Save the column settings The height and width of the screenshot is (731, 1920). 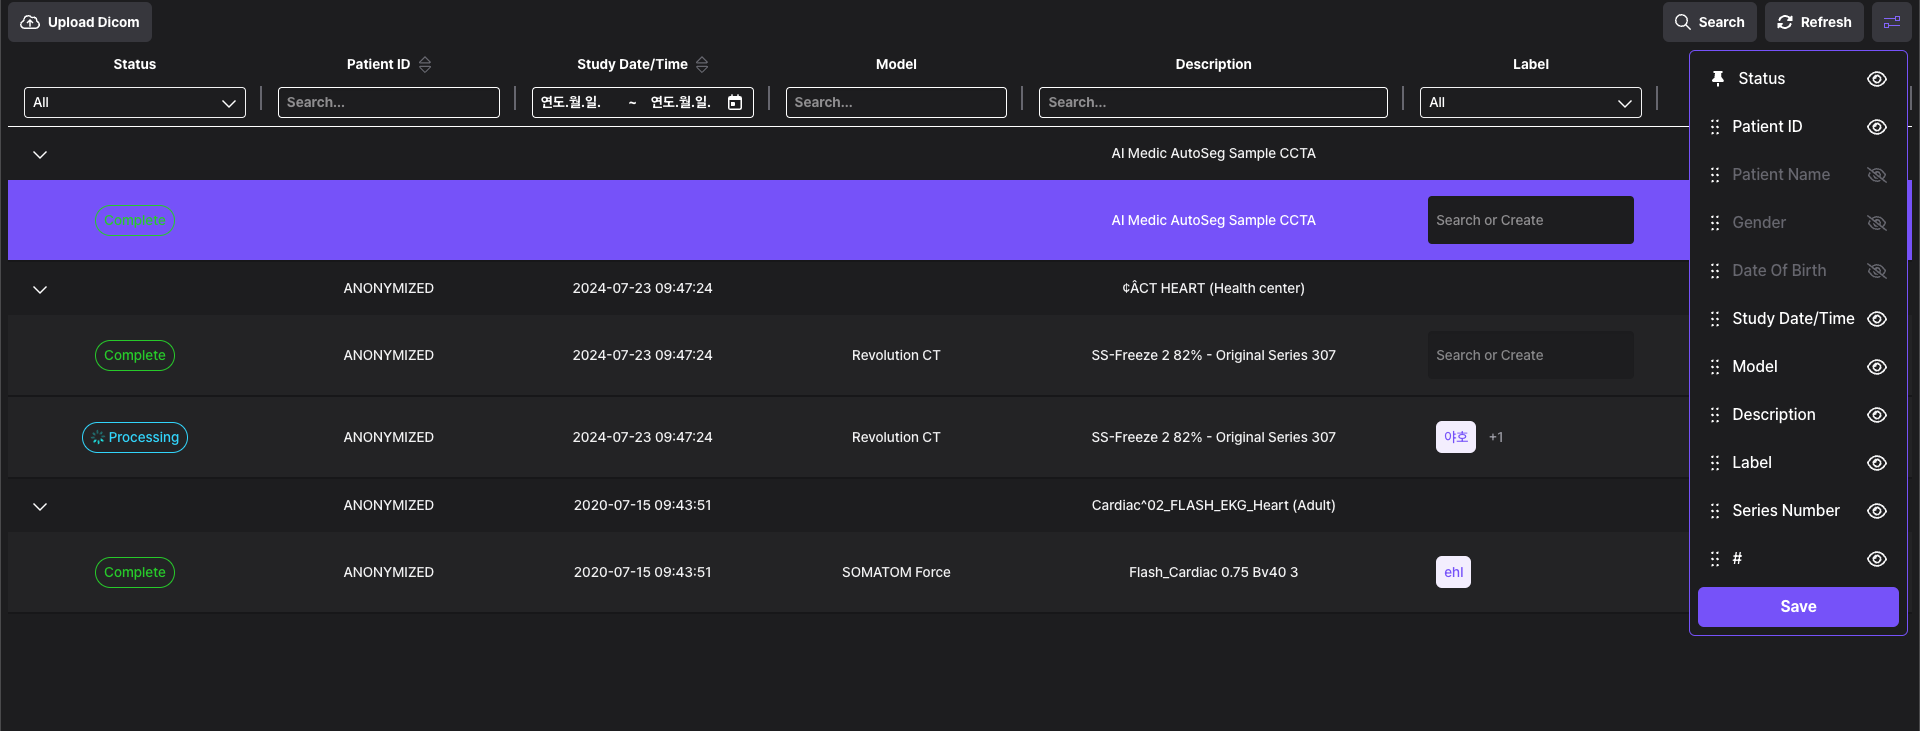tap(1798, 607)
